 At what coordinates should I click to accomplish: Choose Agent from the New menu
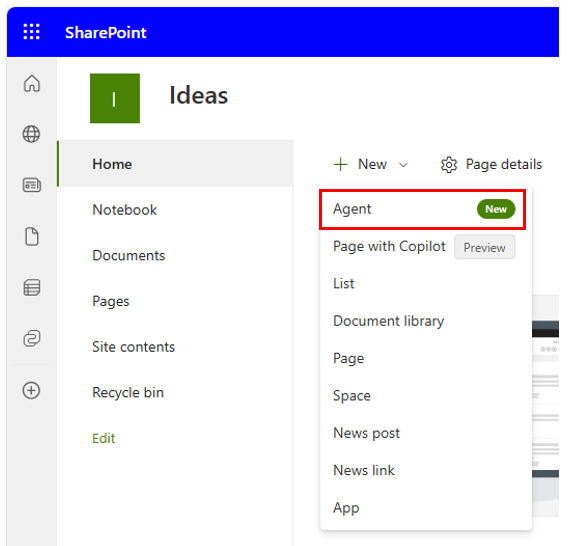tap(422, 209)
